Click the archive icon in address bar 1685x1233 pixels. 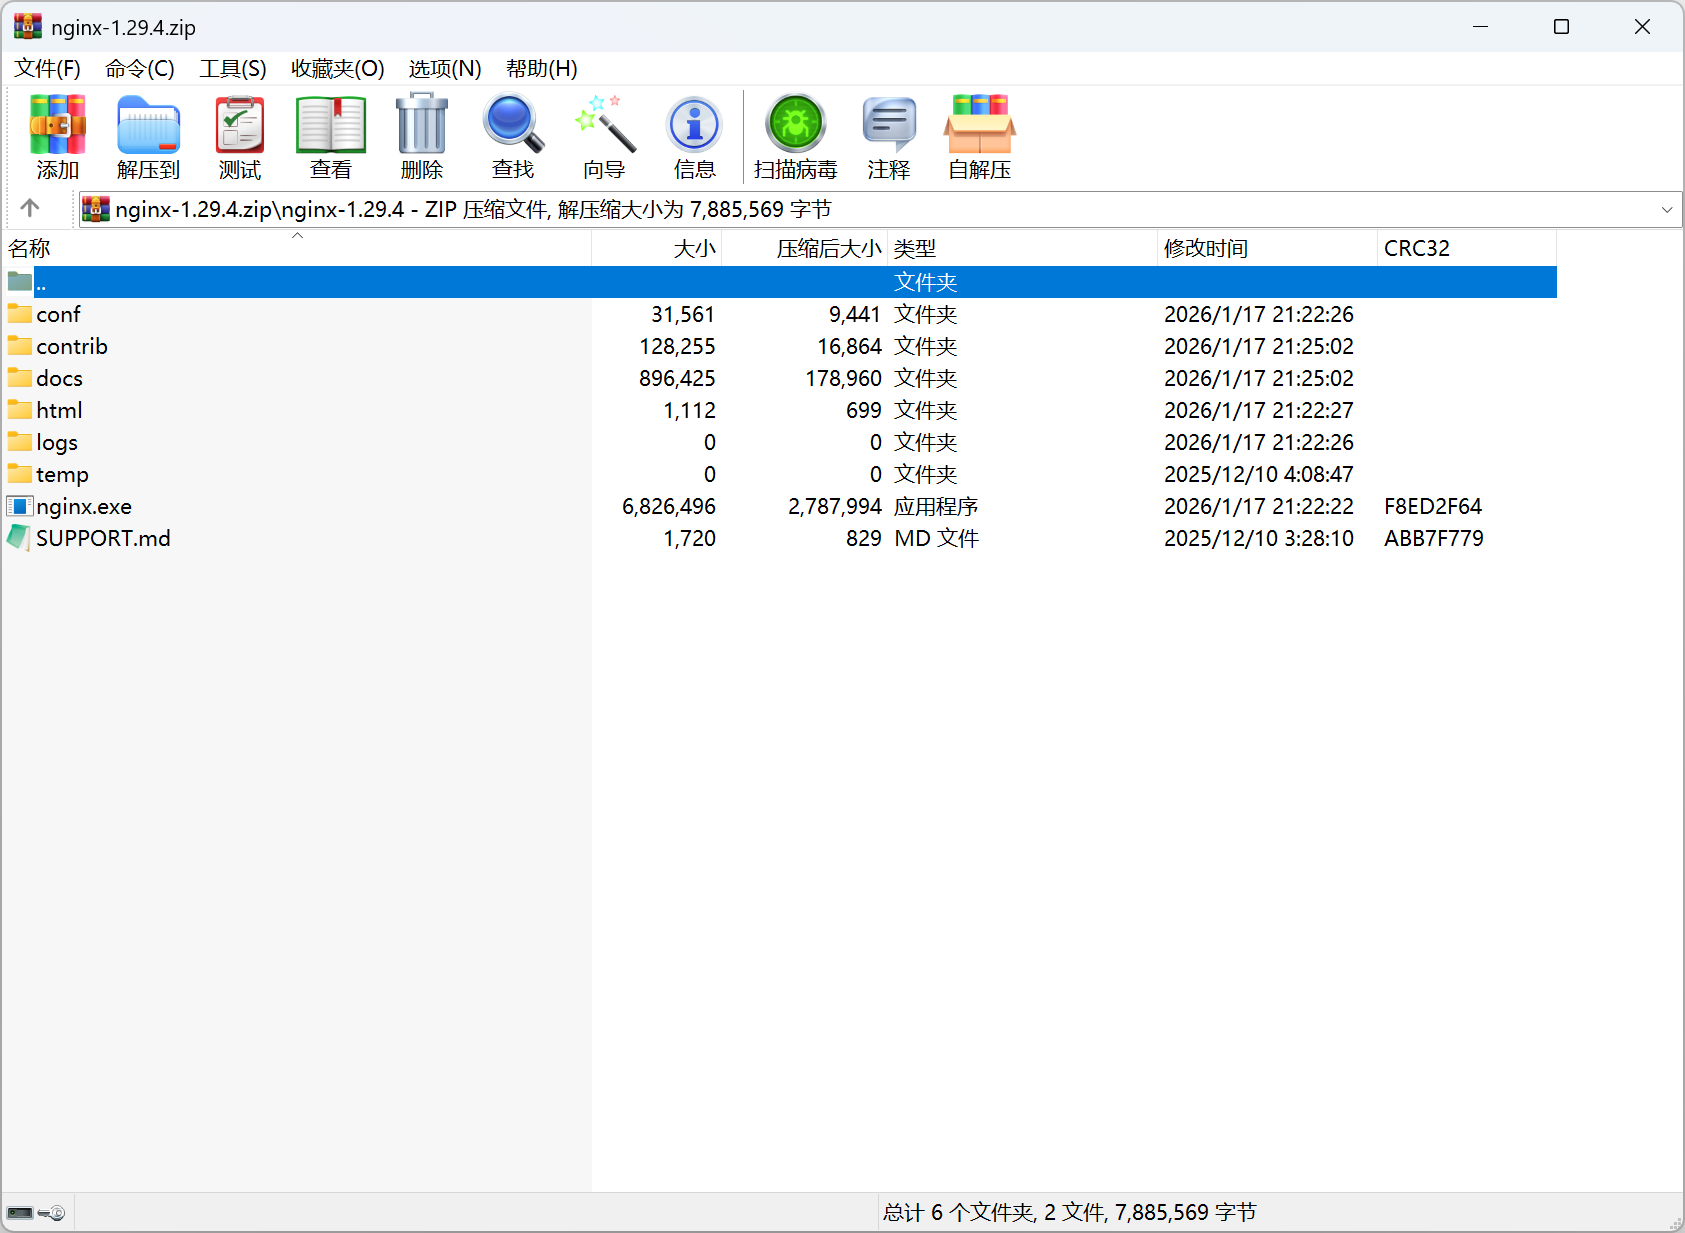pos(95,209)
